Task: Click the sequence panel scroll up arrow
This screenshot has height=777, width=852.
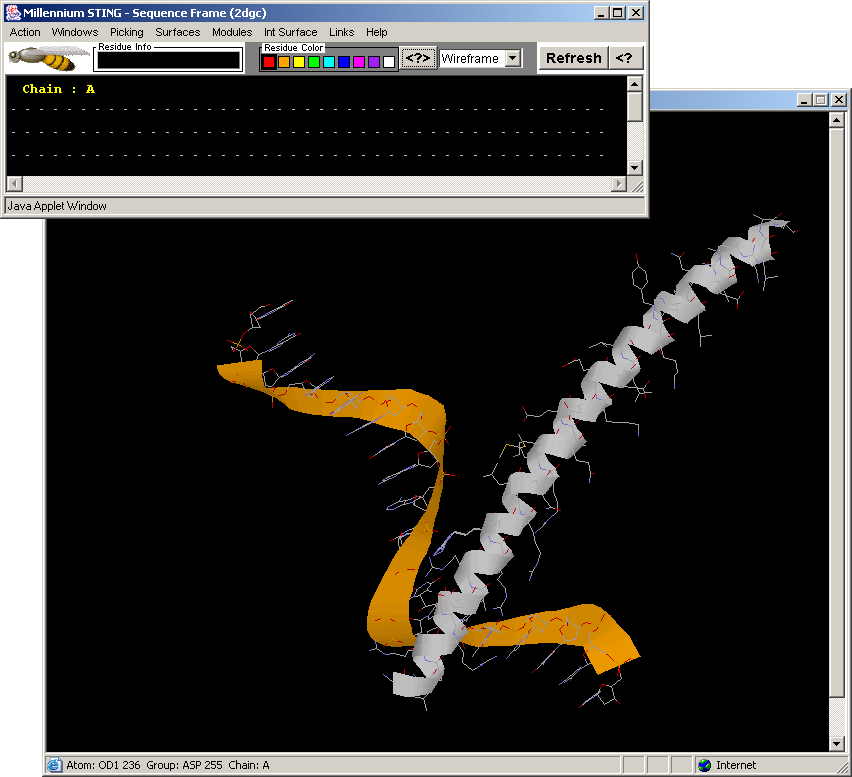Action: point(635,84)
